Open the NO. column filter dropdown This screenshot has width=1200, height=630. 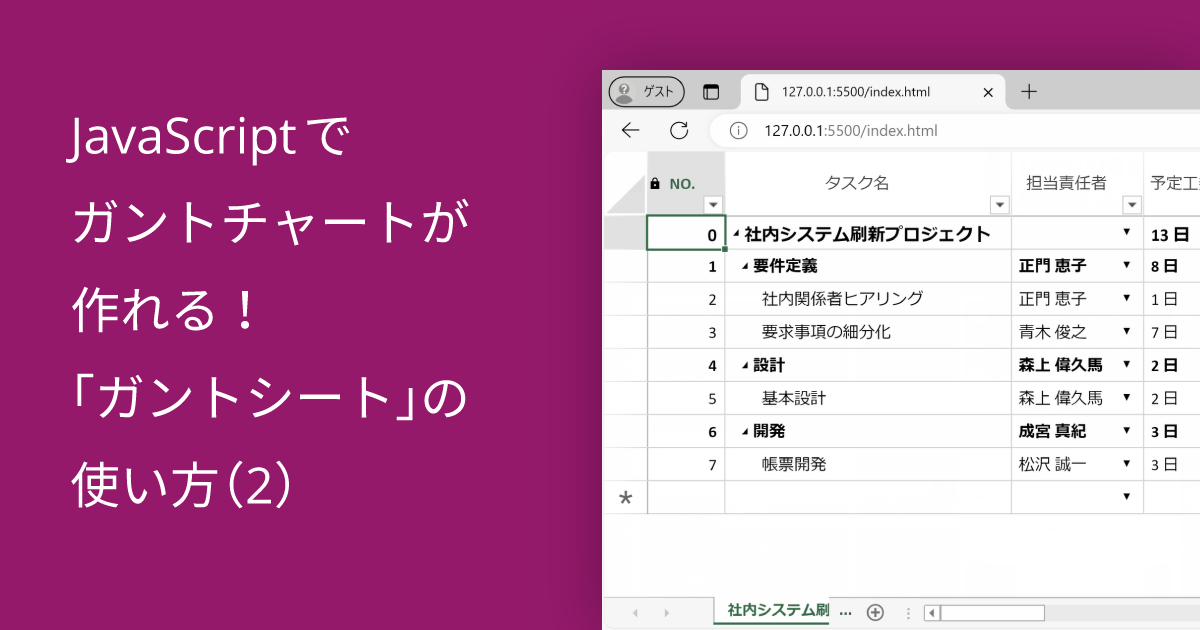(x=714, y=204)
